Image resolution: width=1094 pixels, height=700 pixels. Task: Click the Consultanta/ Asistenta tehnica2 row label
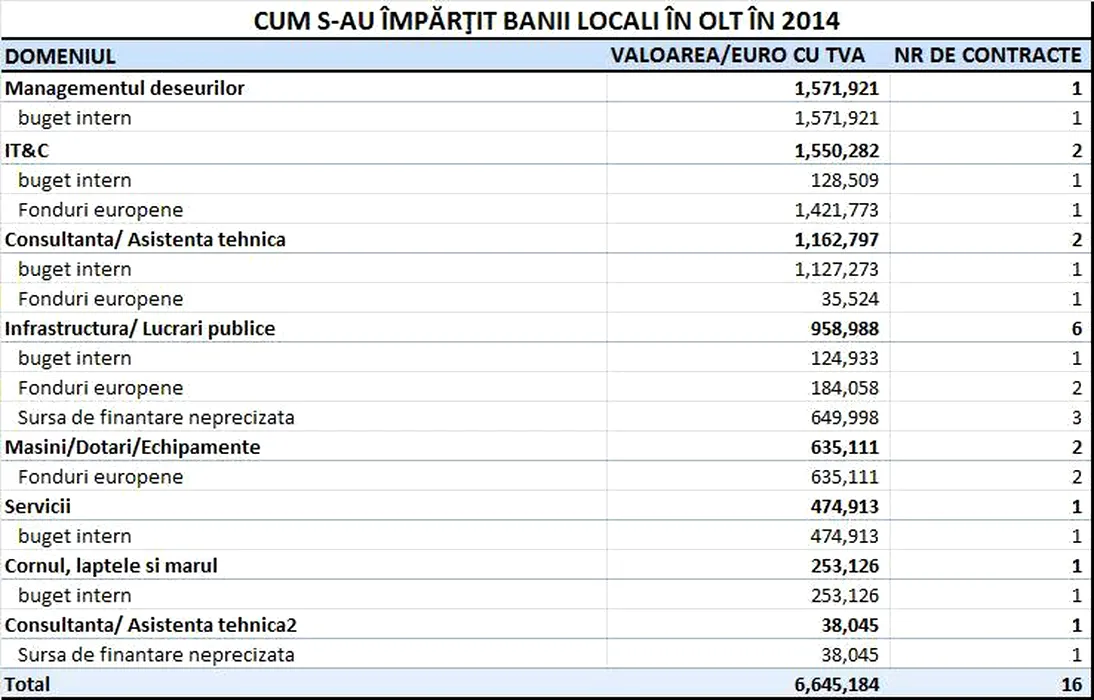click(151, 625)
